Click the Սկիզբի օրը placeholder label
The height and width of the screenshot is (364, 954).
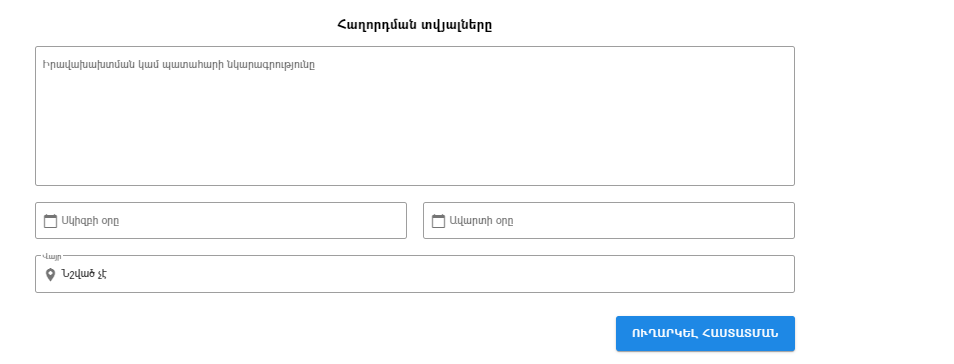[x=90, y=221]
